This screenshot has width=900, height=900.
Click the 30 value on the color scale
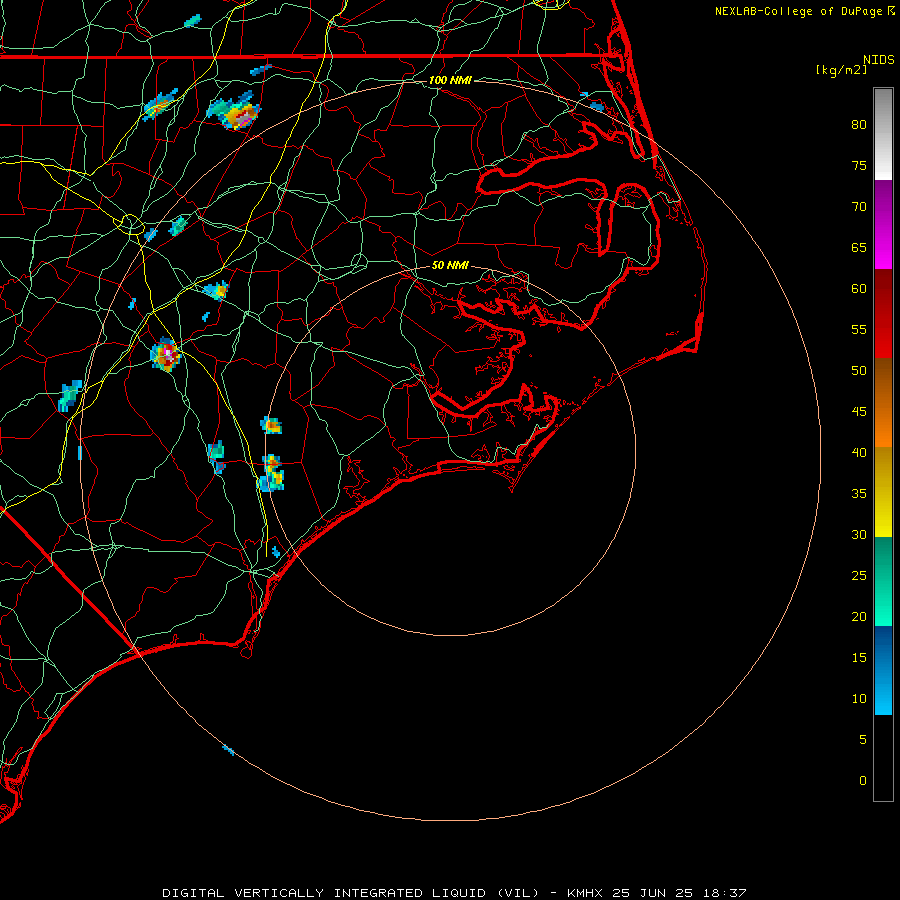tap(859, 535)
